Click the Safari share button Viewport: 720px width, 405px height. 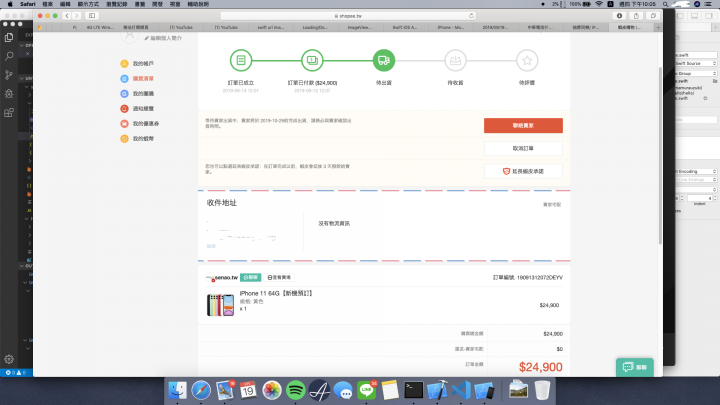click(636, 16)
